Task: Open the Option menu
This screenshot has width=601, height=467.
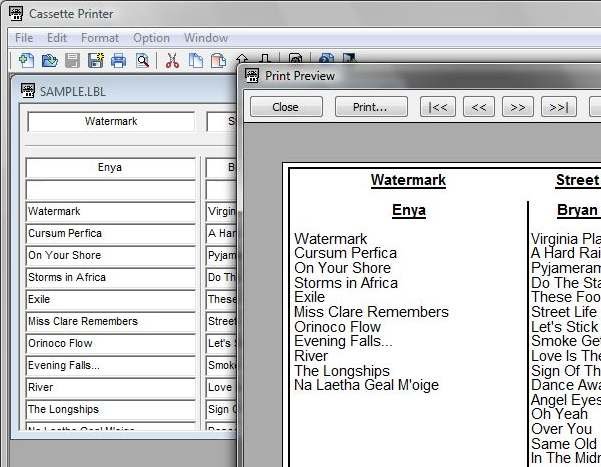Action: point(151,38)
